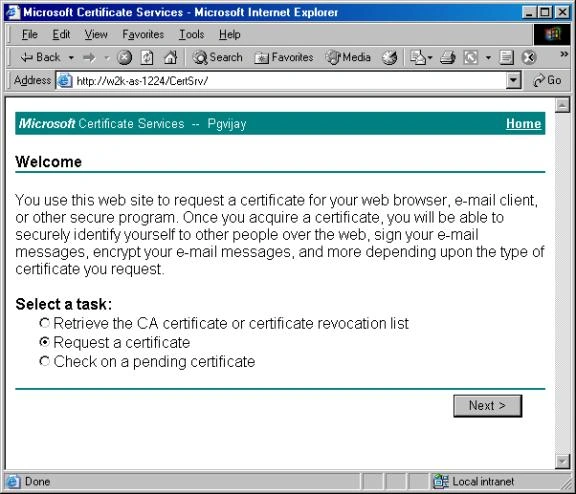The height and width of the screenshot is (494, 576).
Task: Click the IE icon in the title bar
Action: point(12,12)
